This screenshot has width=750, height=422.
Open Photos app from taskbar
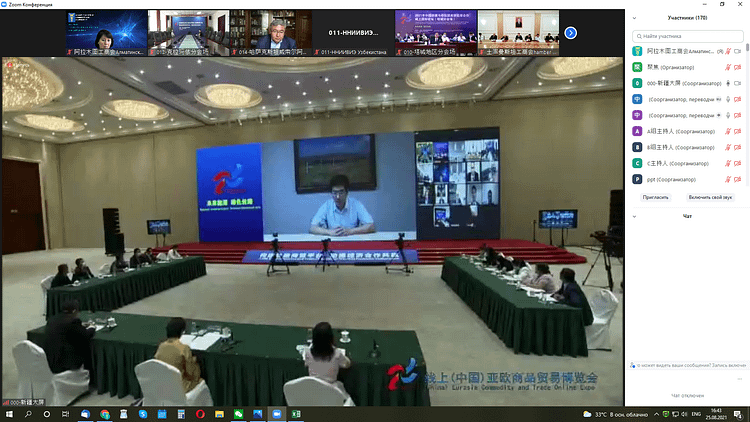(258, 414)
